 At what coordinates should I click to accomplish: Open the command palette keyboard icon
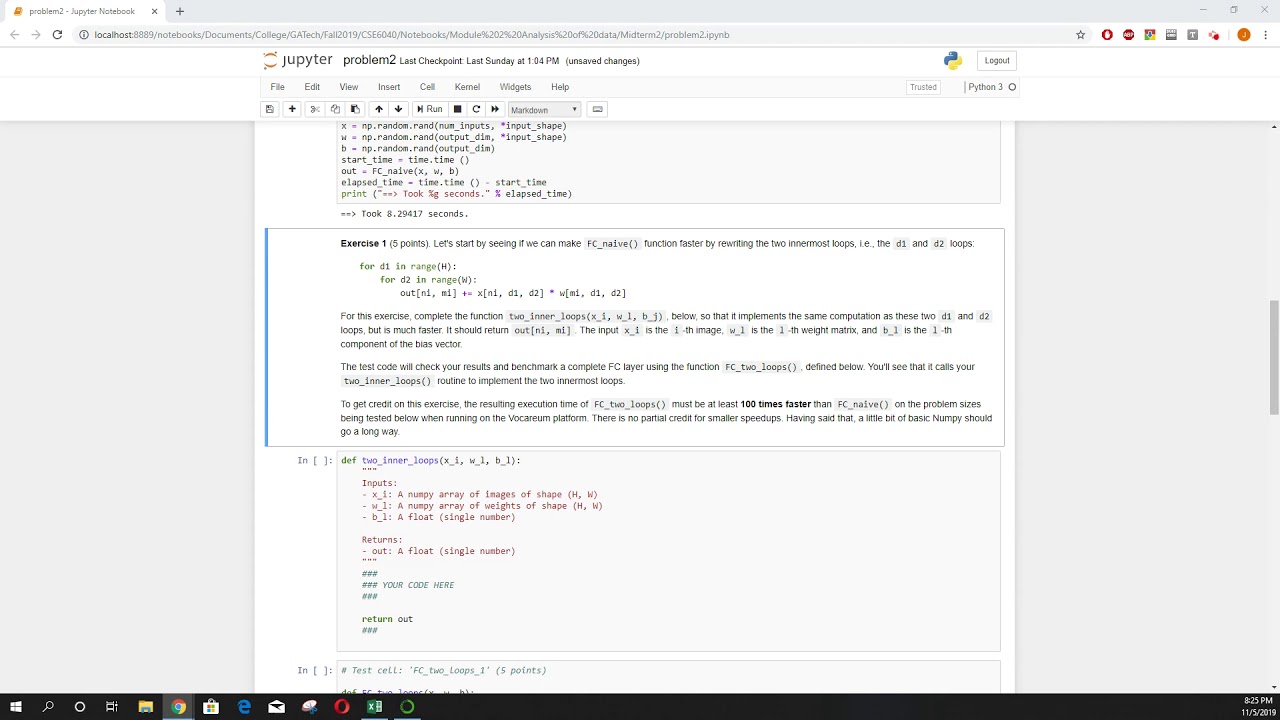pyautogui.click(x=598, y=109)
